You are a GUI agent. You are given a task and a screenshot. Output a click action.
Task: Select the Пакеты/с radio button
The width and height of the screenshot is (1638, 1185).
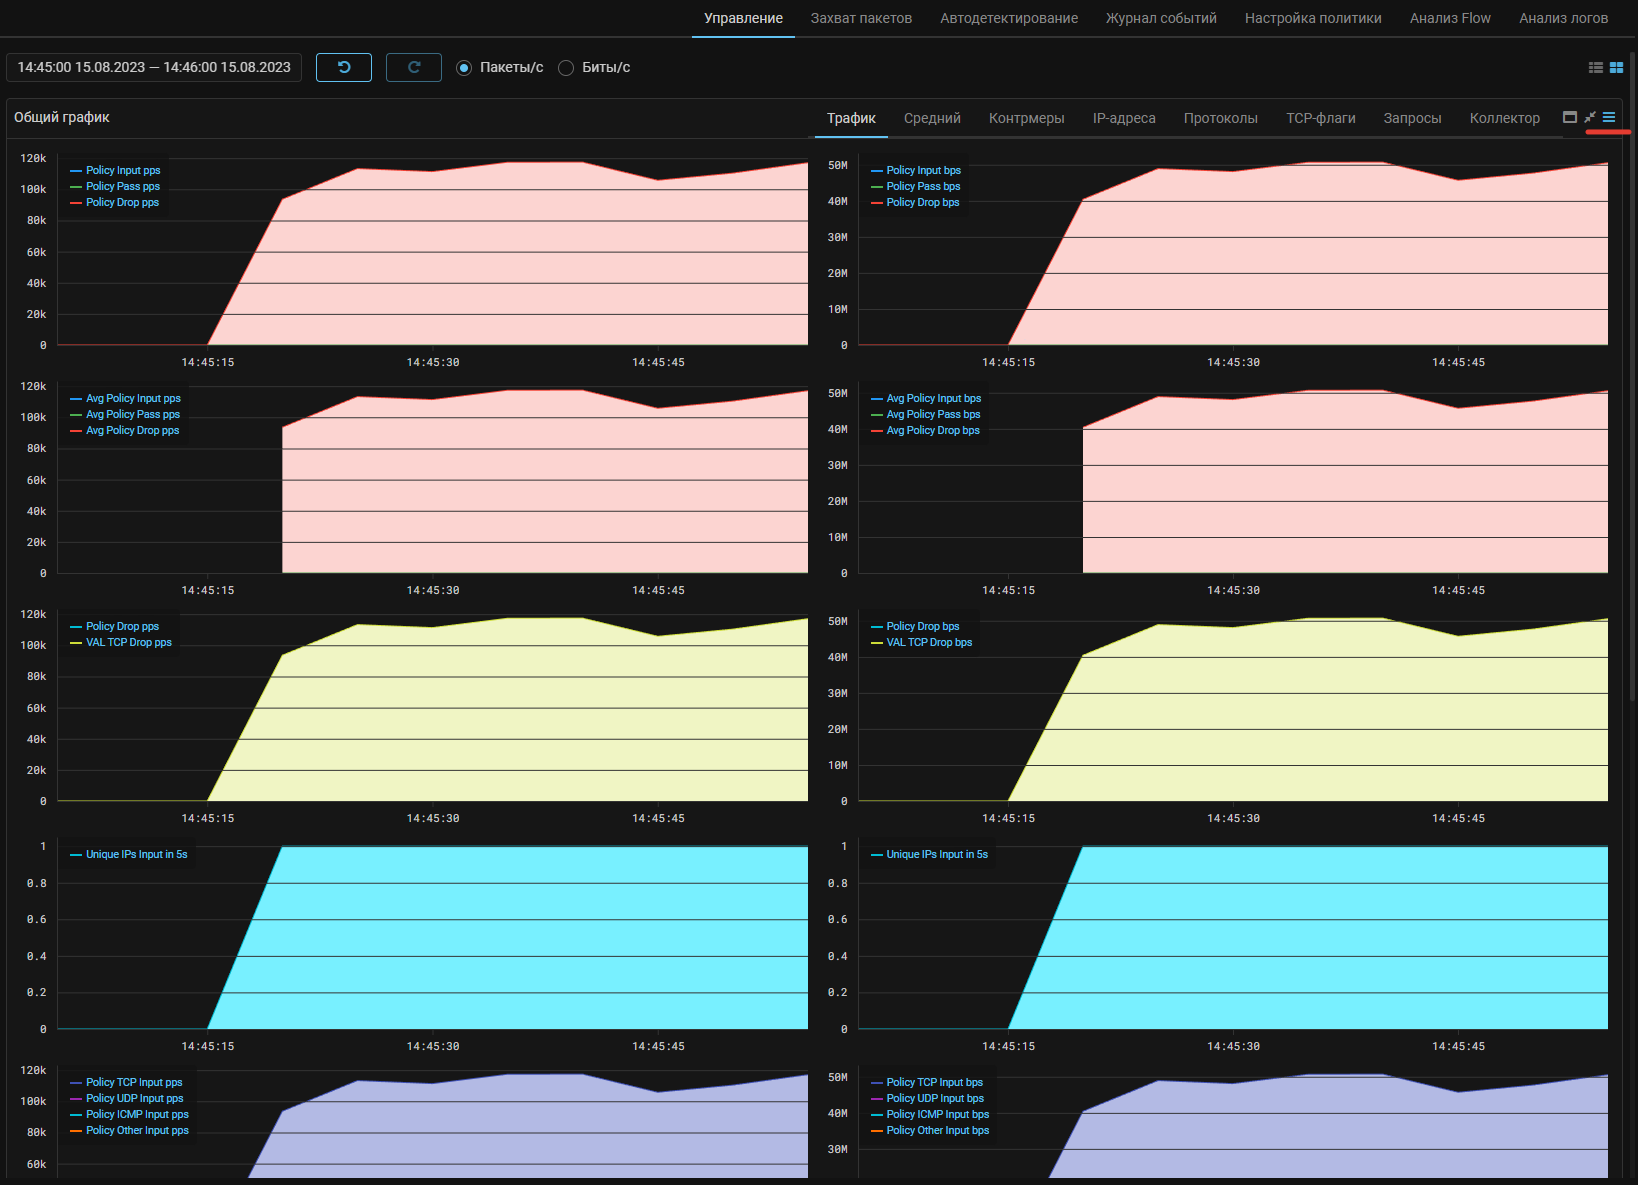464,68
